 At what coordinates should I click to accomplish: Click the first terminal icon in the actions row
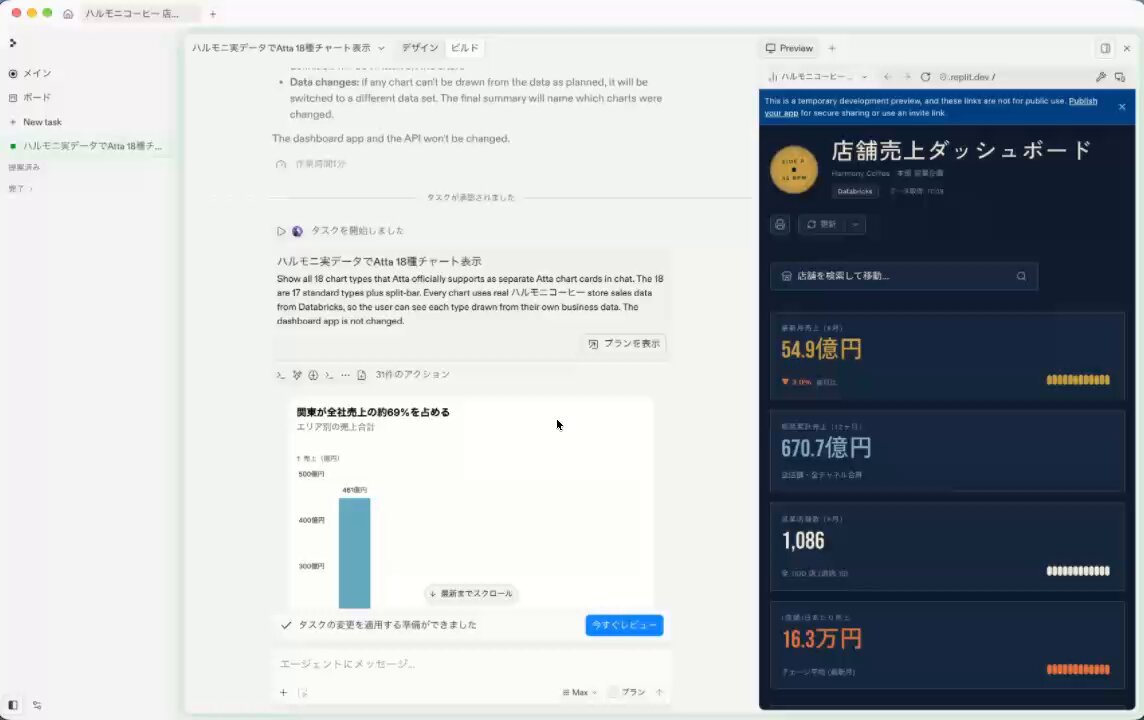281,375
